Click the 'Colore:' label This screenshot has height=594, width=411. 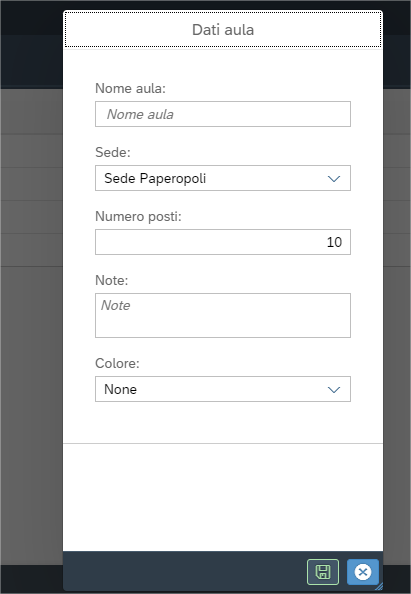pyautogui.click(x=117, y=363)
